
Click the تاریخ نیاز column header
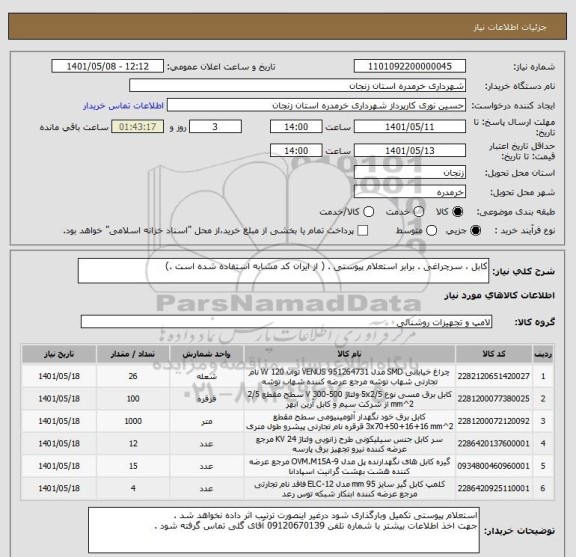[x=59, y=354]
